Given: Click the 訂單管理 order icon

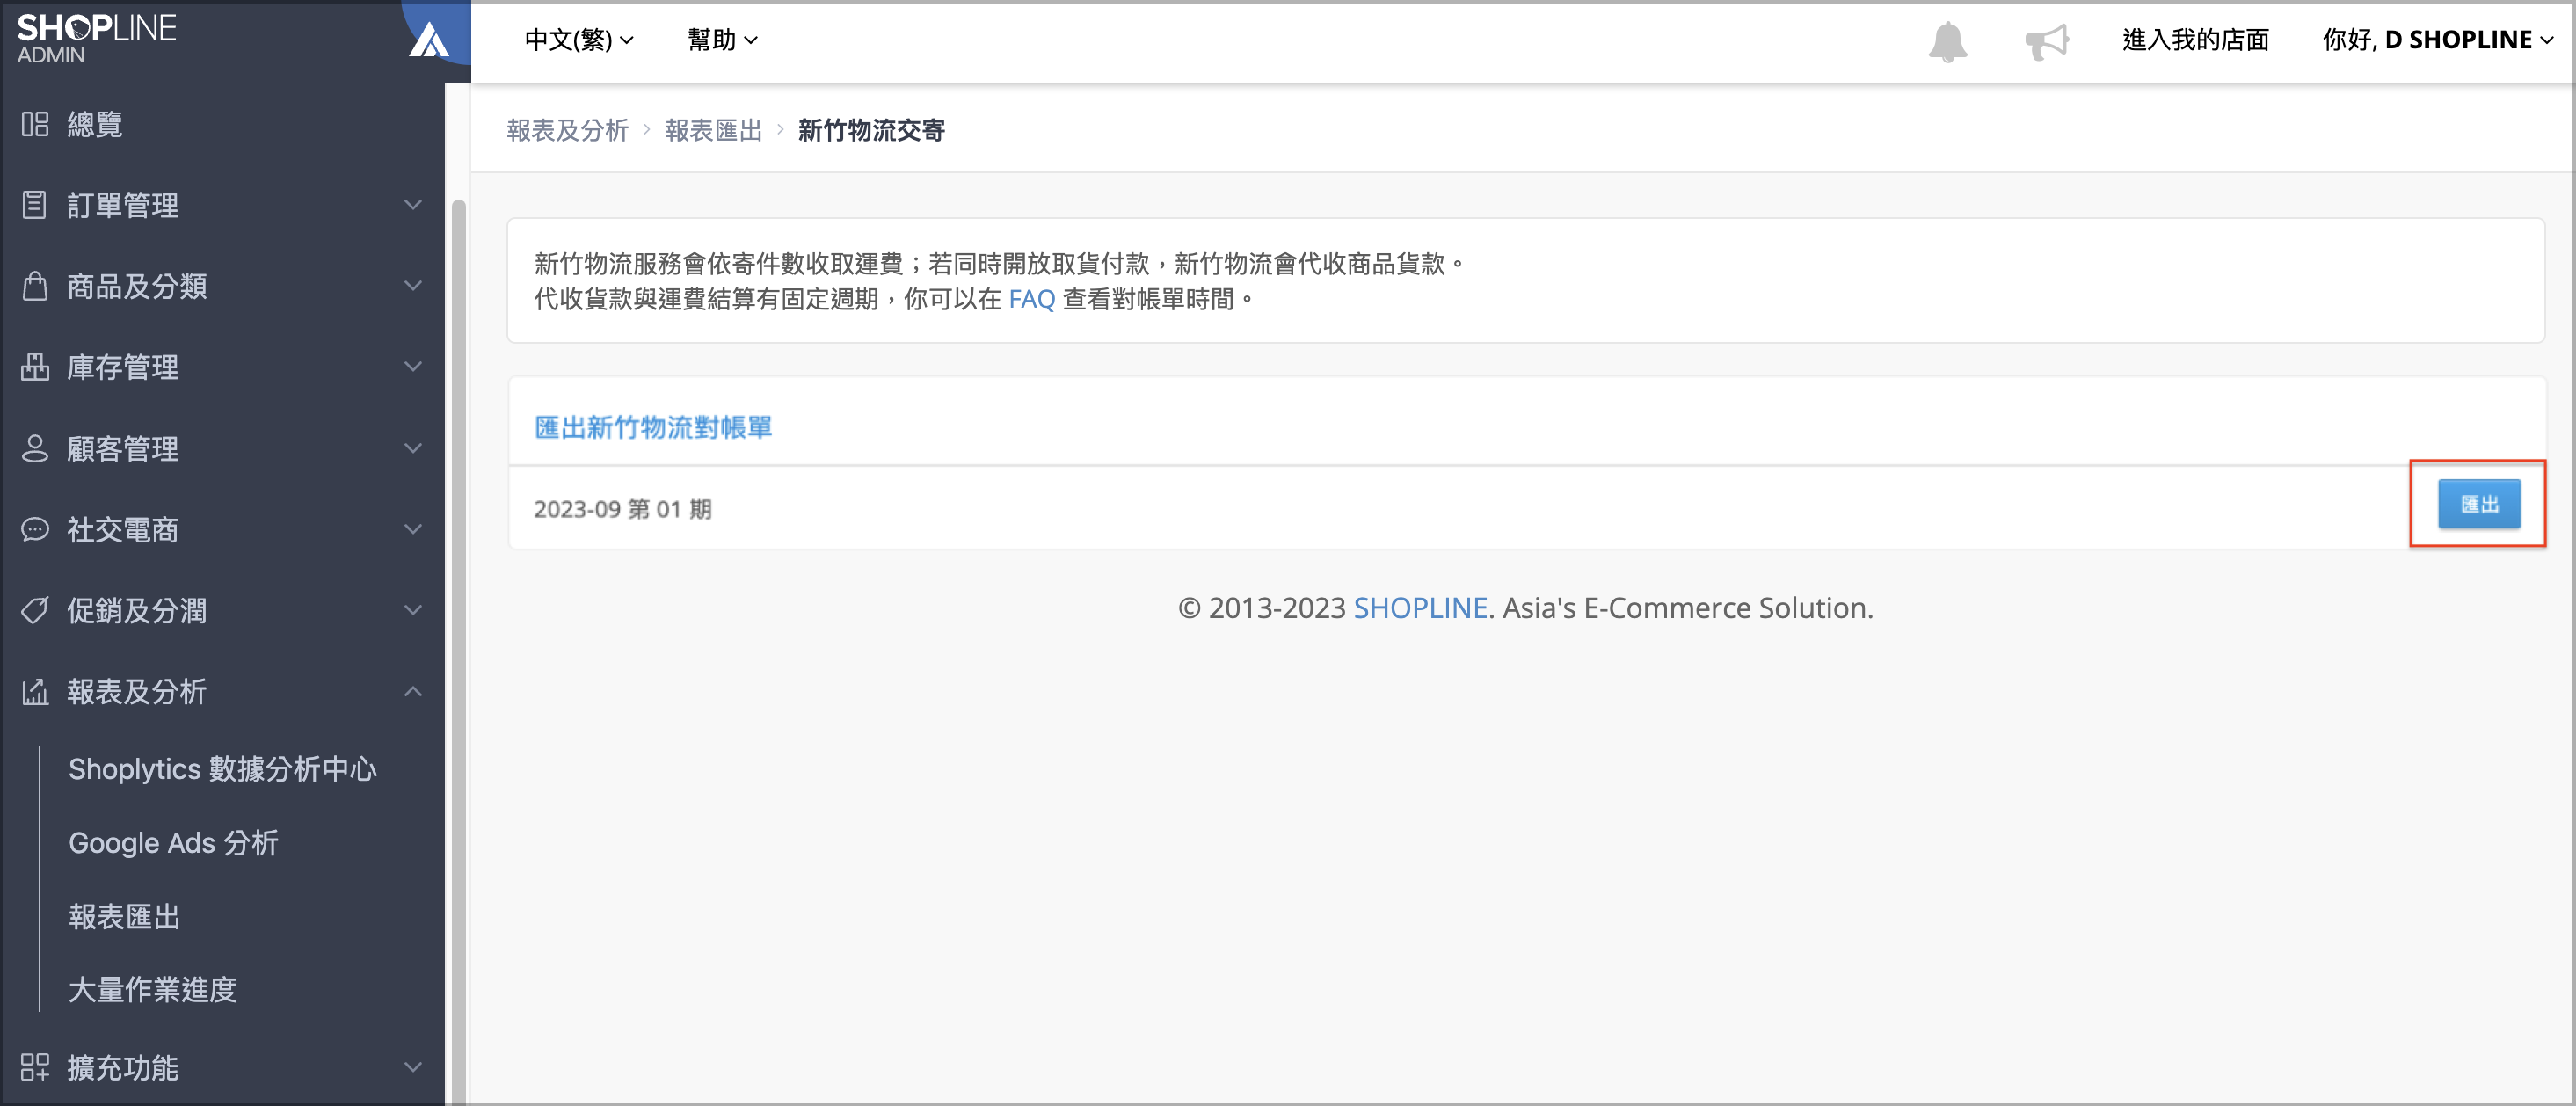Looking at the screenshot, I should click(x=35, y=205).
